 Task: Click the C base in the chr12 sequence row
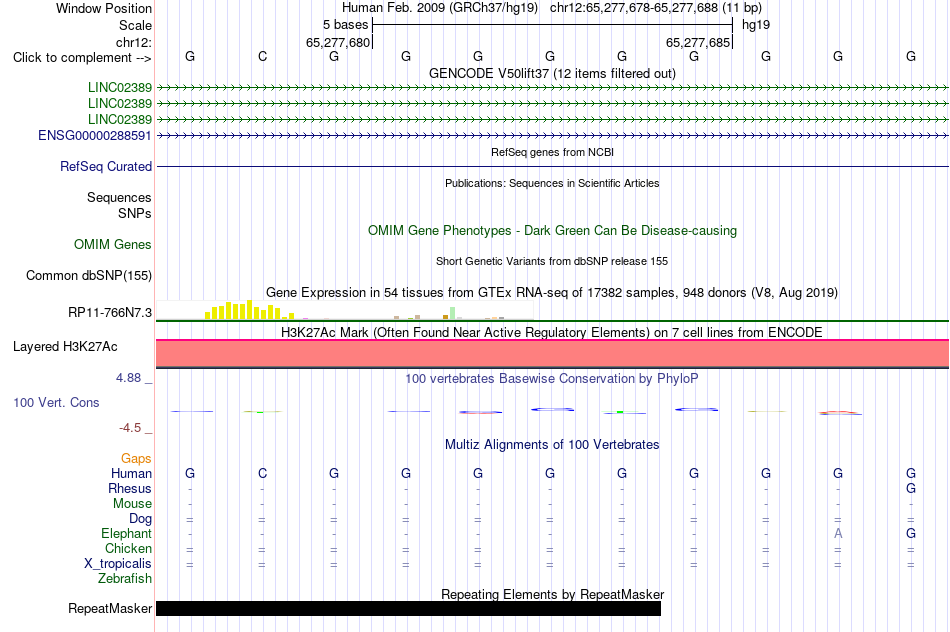coord(262,56)
